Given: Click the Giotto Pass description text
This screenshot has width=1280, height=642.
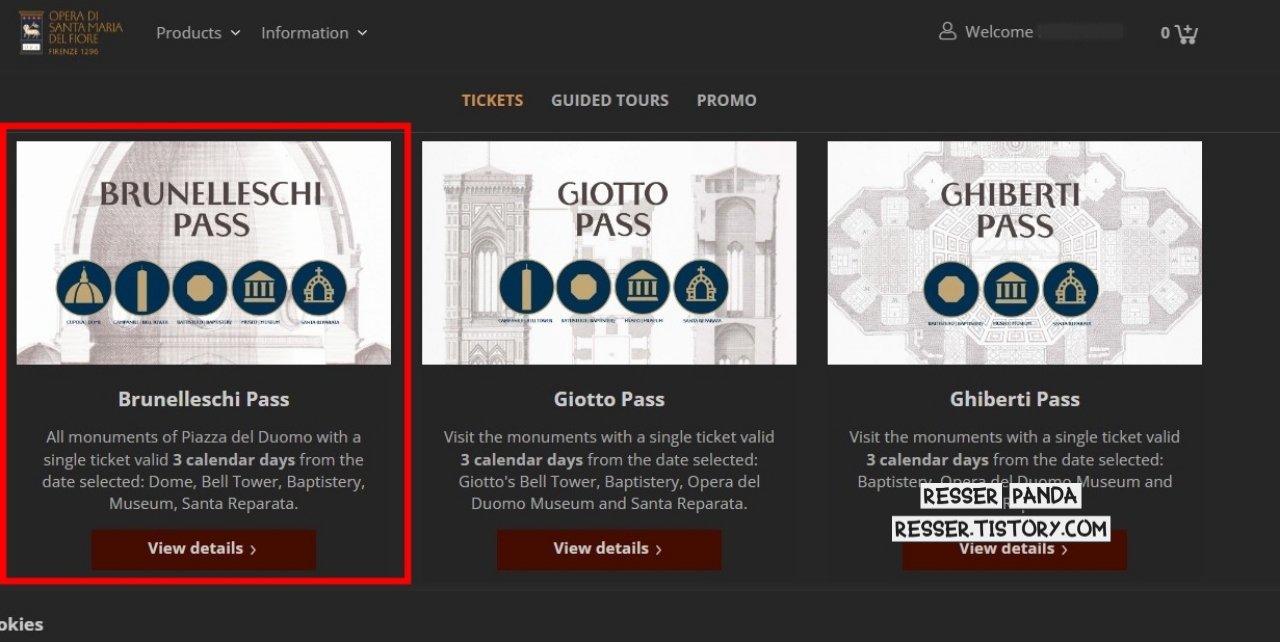Looking at the screenshot, I should pyautogui.click(x=609, y=470).
